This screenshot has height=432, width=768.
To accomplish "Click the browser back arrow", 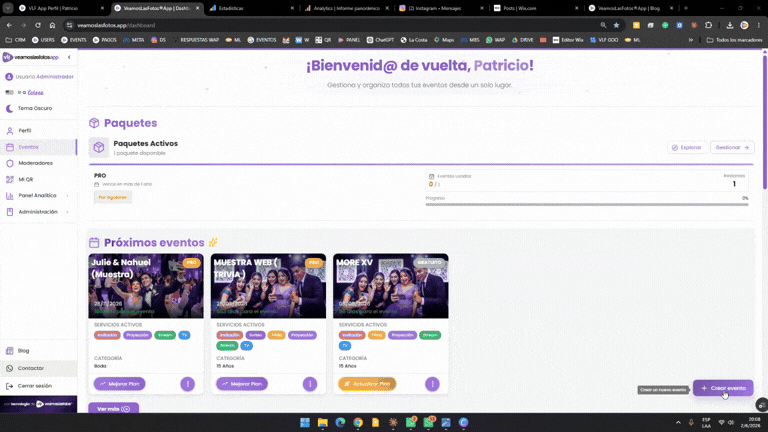I will [x=9, y=25].
